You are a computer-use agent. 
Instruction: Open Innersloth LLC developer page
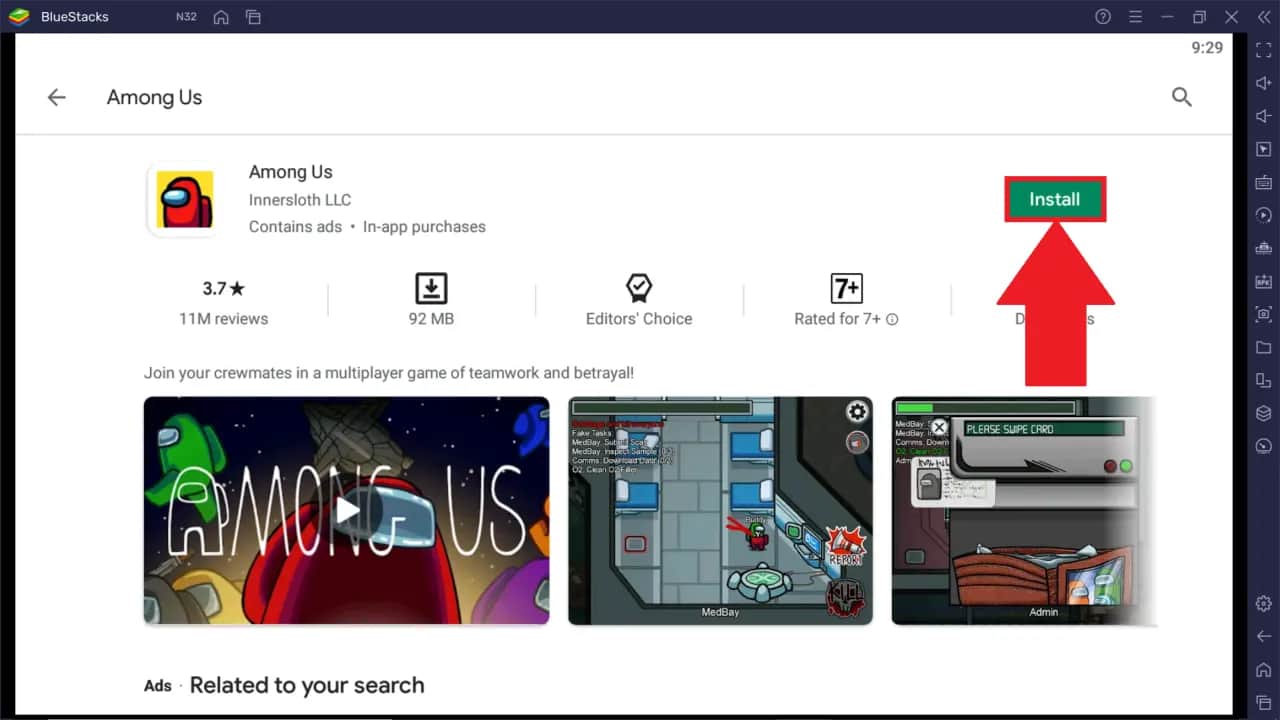[x=300, y=200]
